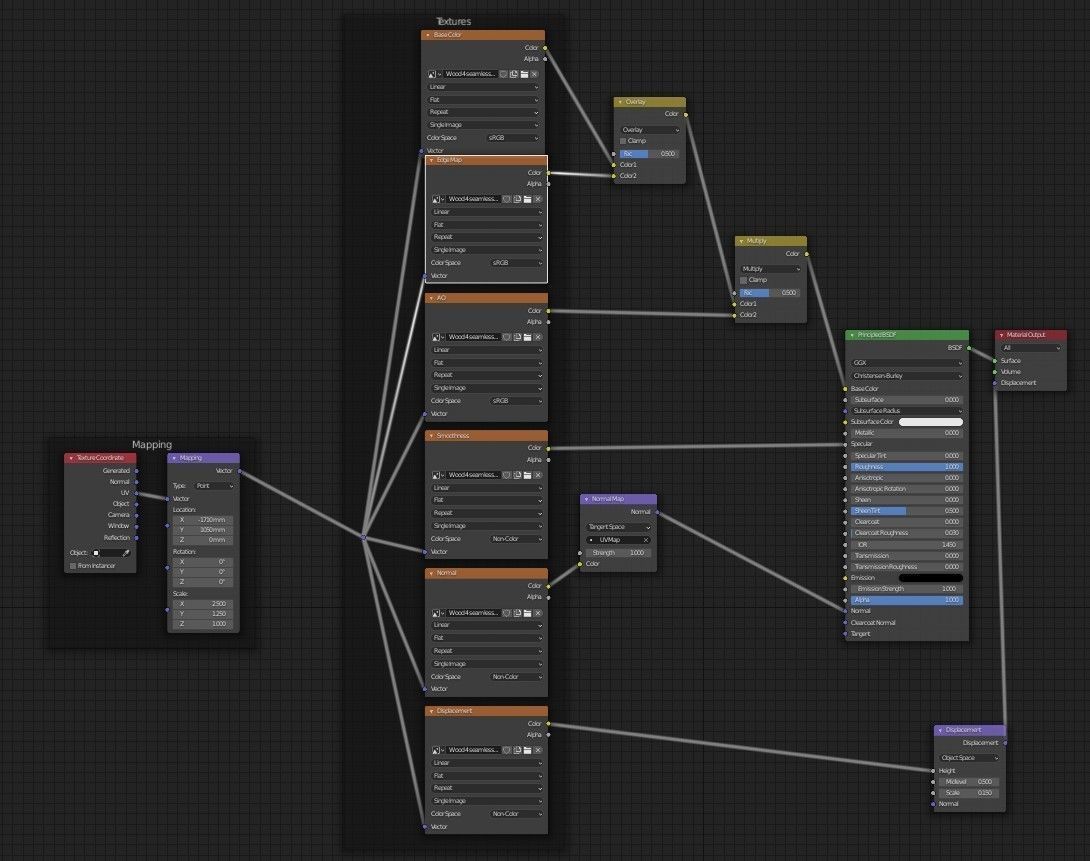This screenshot has width=1090, height=861.
Task: Open Multiply blend type dropdown
Action: point(770,269)
